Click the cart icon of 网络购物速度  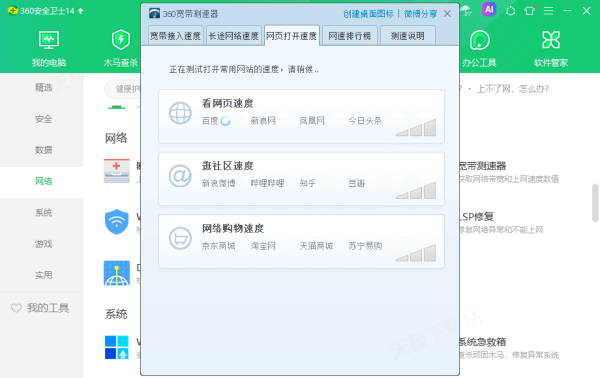(x=180, y=238)
